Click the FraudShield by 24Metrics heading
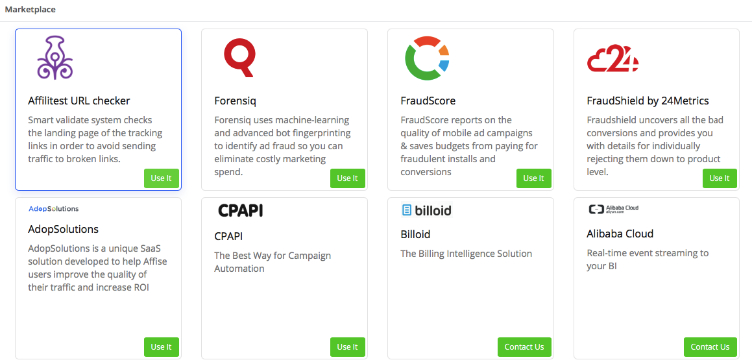This screenshot has width=752, height=362. pos(648,101)
